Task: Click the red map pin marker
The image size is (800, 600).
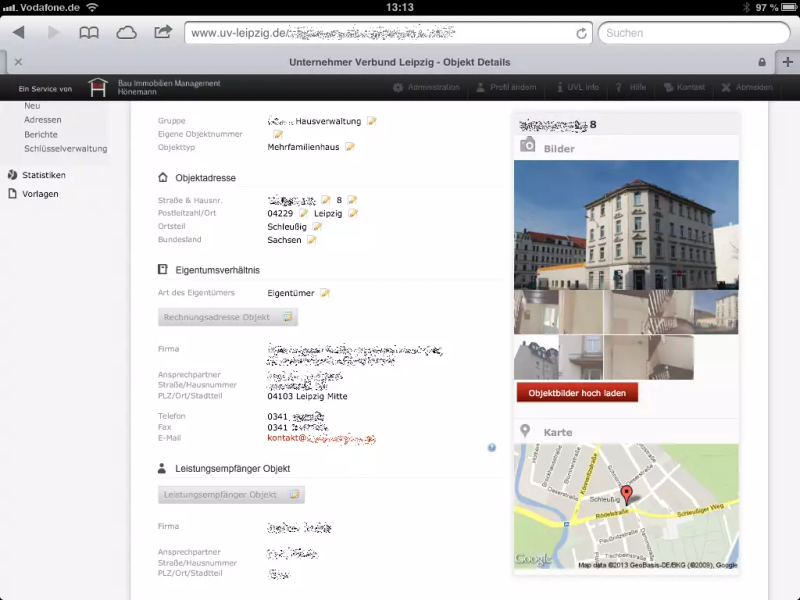Action: (x=627, y=494)
